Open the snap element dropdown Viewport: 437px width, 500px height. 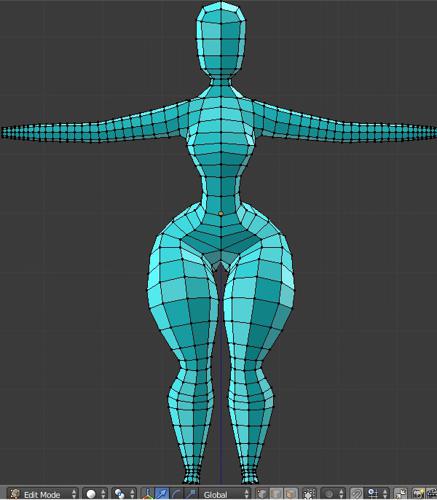pyautogui.click(x=376, y=494)
